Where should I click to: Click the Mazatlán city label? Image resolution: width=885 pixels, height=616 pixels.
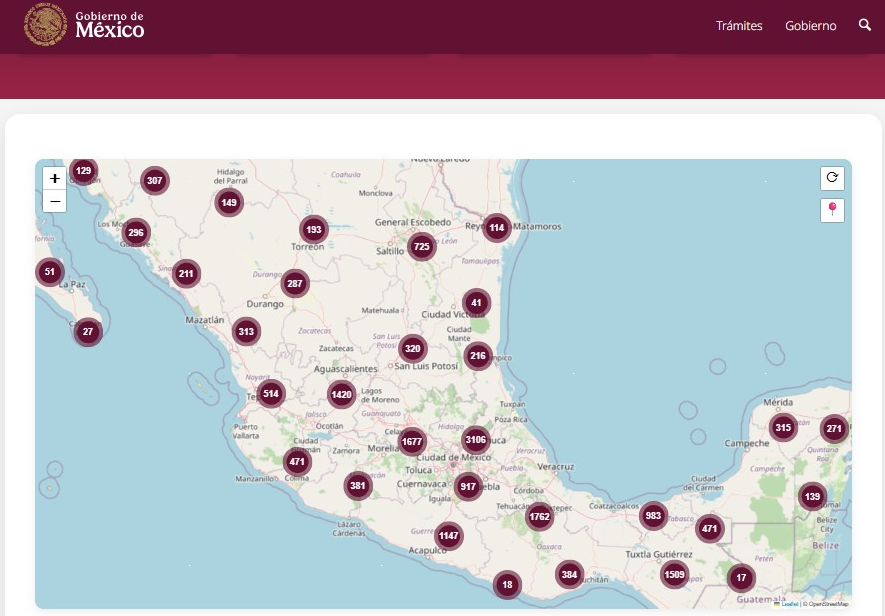pos(205,320)
